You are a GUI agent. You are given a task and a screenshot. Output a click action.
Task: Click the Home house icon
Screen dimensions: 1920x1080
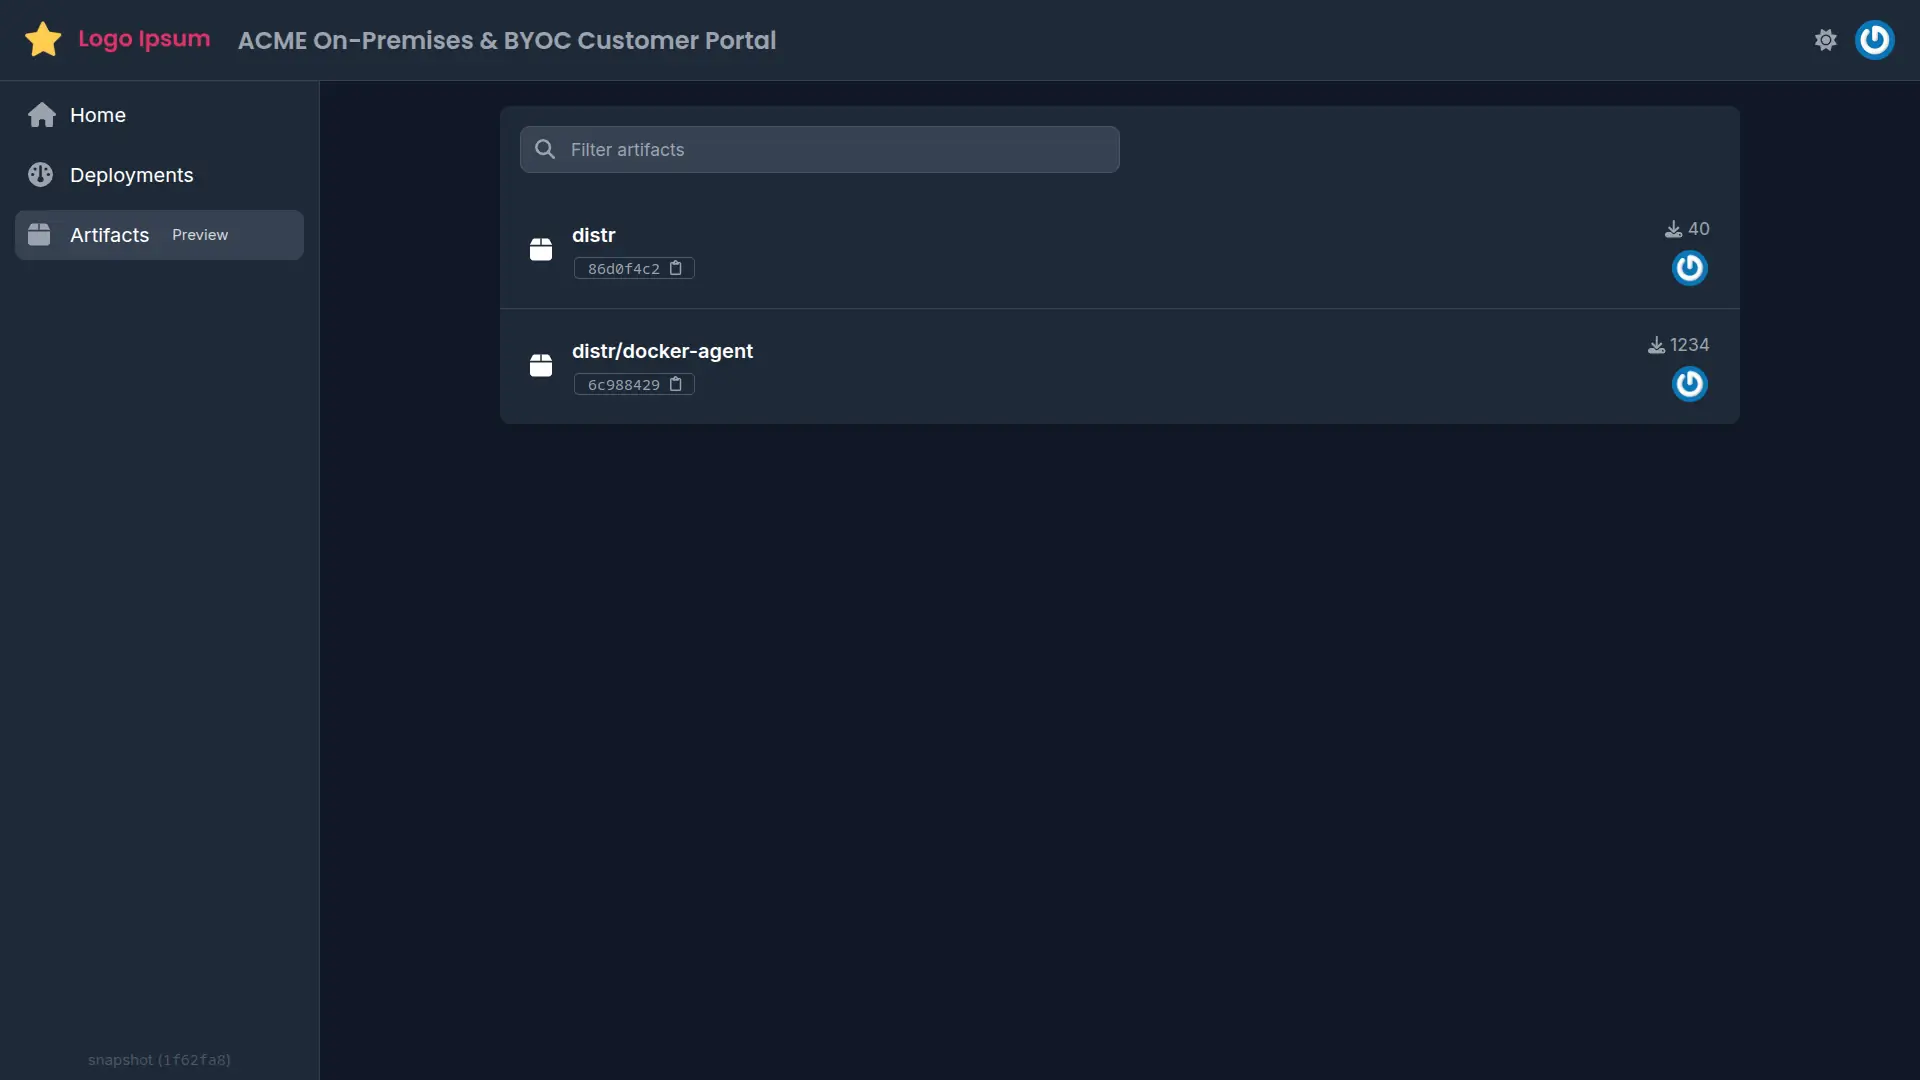42,115
